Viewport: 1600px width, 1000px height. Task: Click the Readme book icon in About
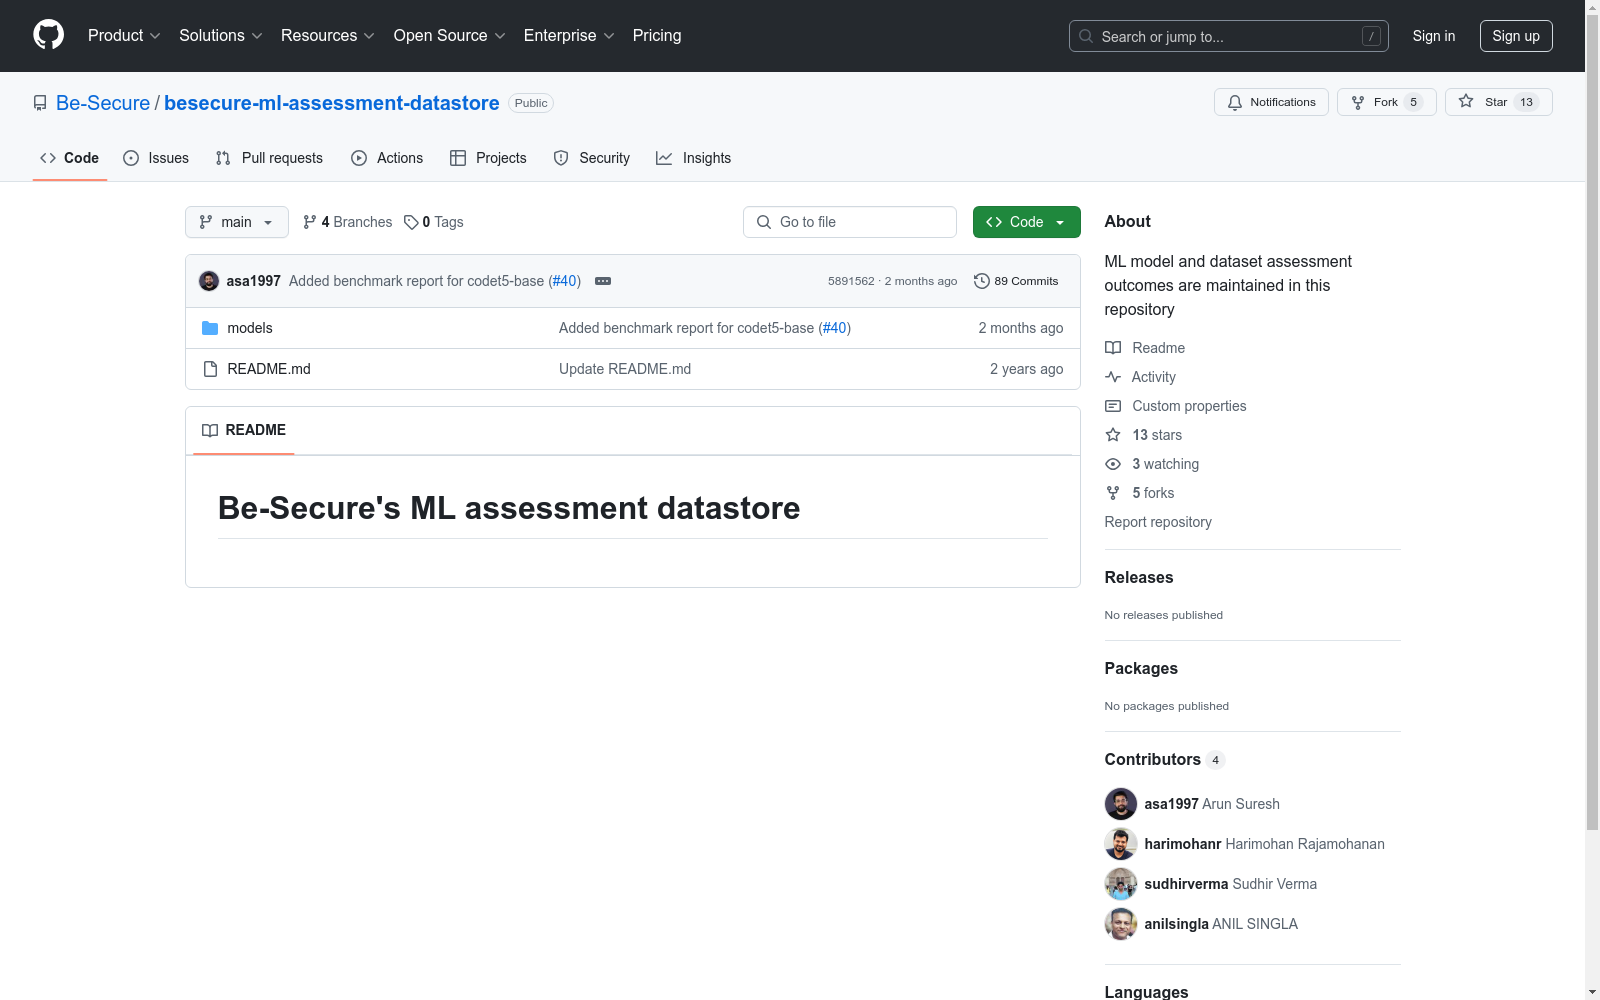[1113, 348]
